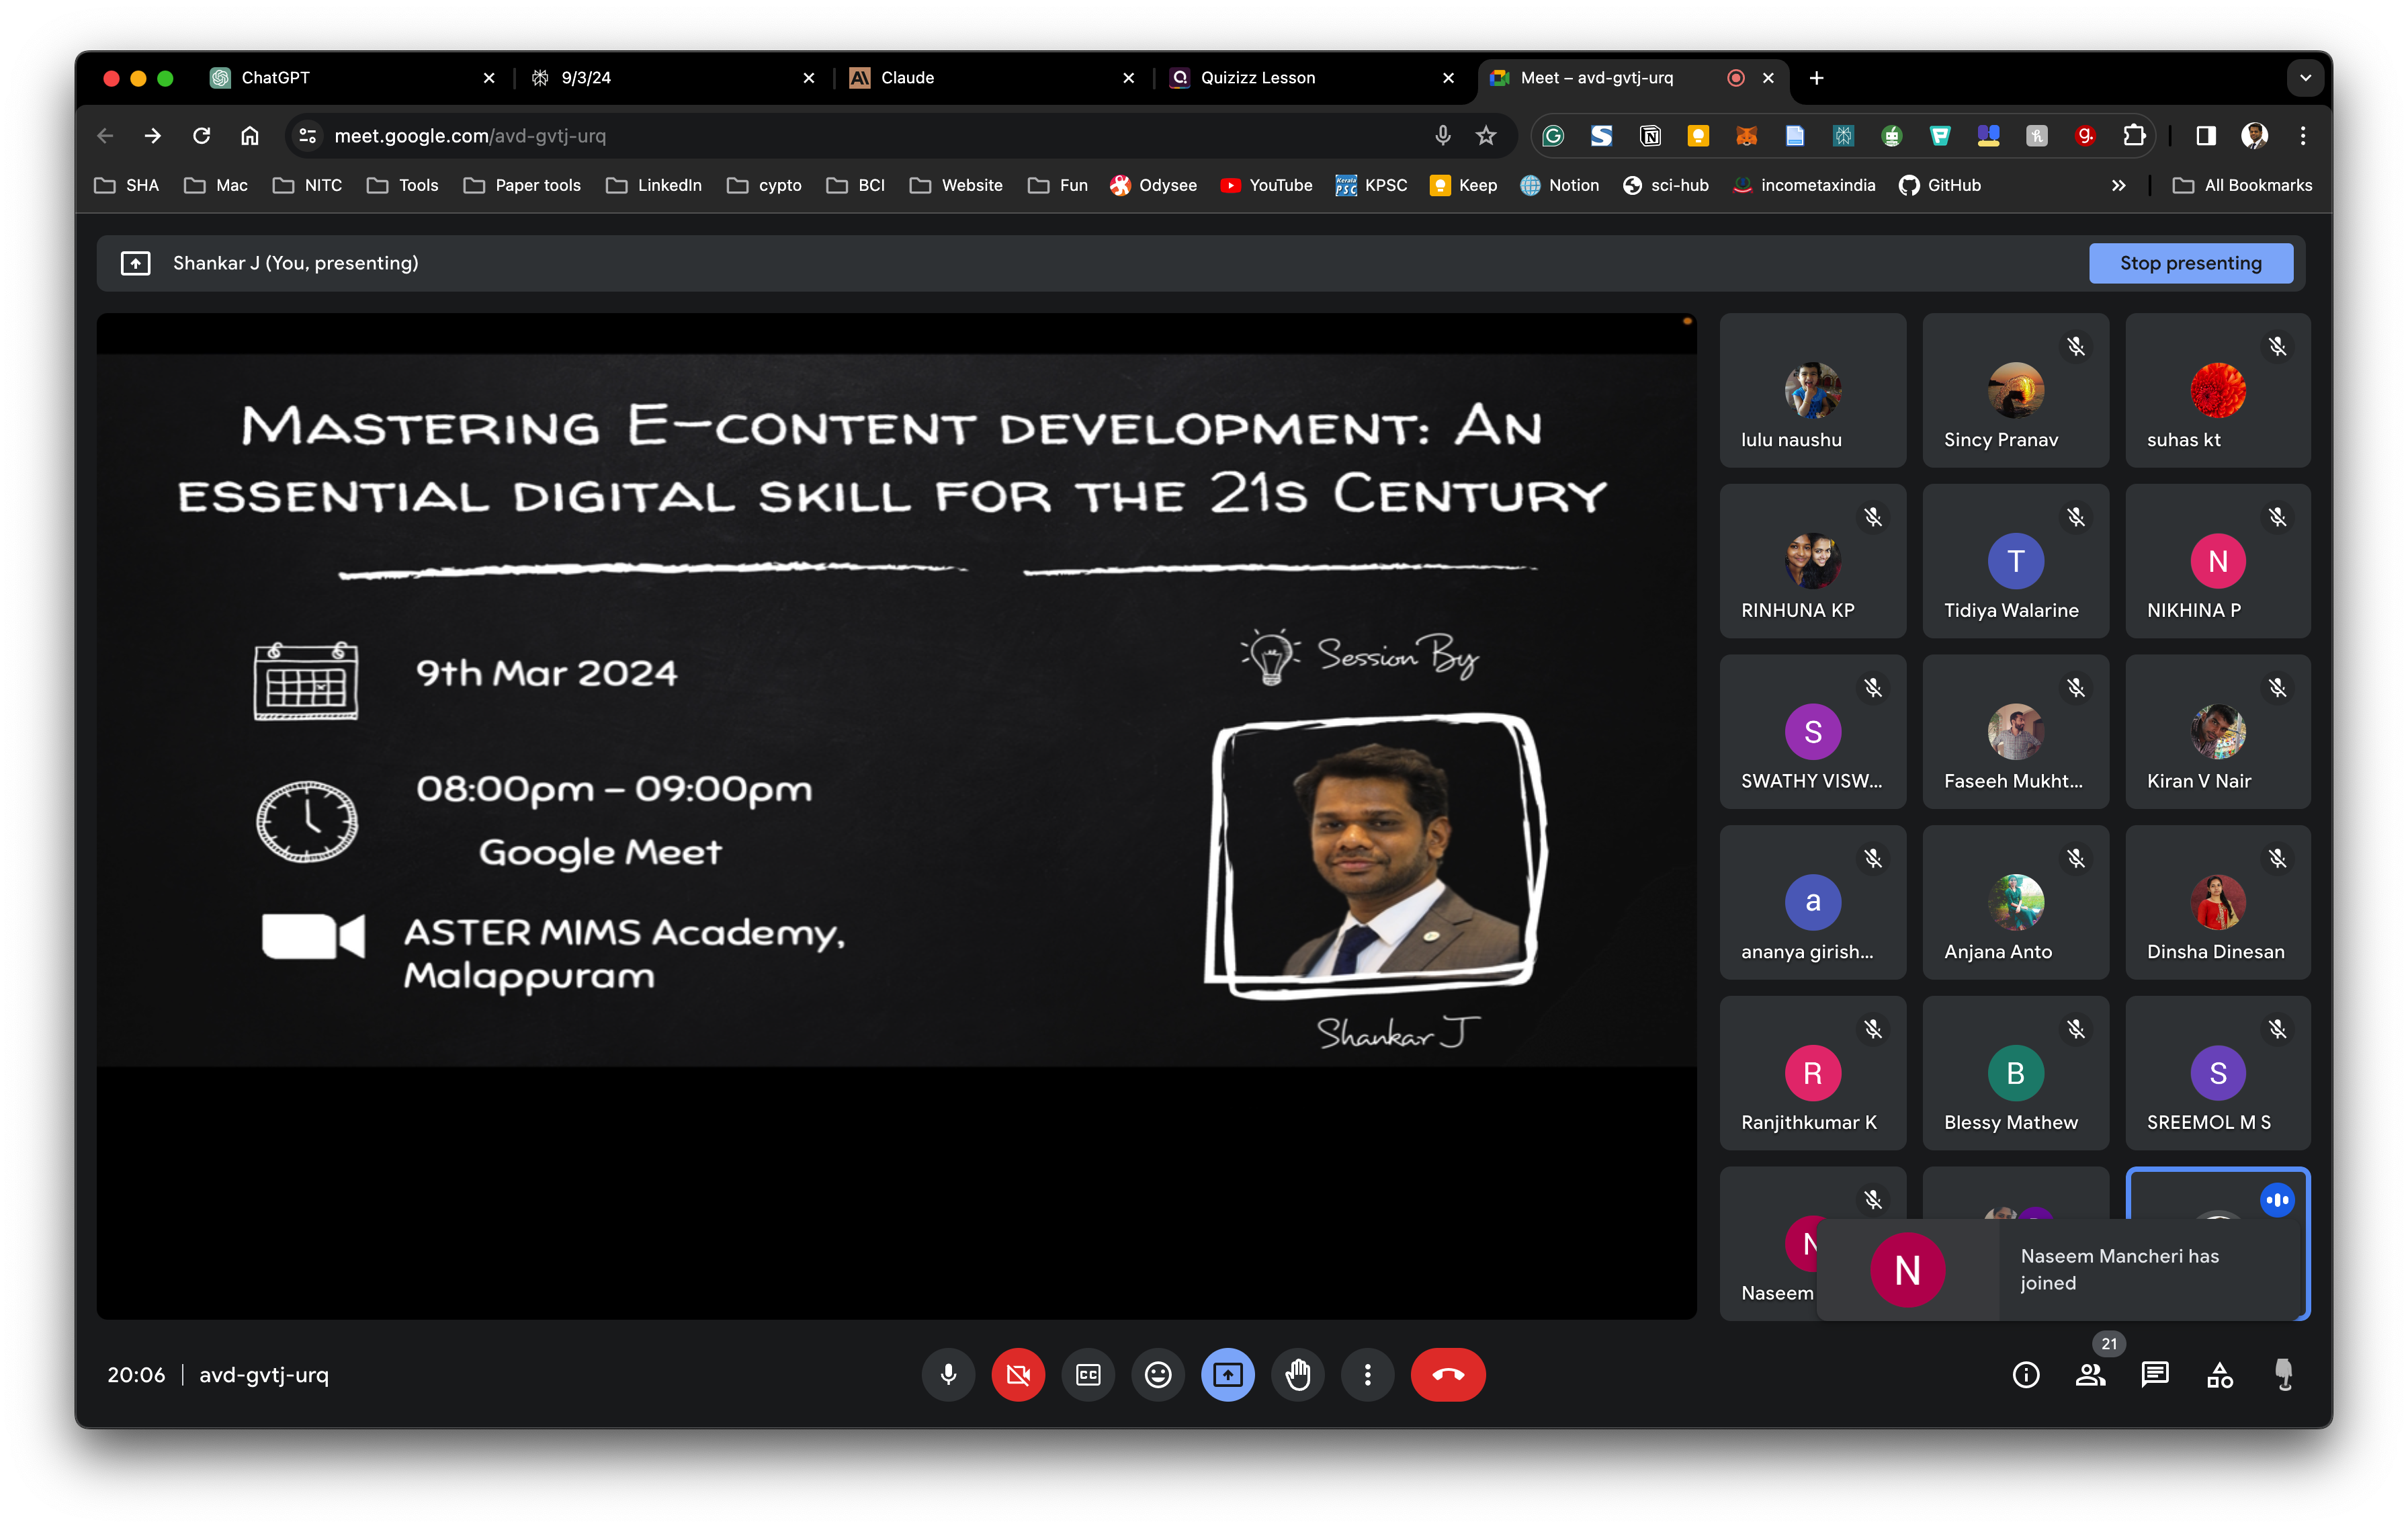Click the present screen button in controls

pyautogui.click(x=1227, y=1374)
